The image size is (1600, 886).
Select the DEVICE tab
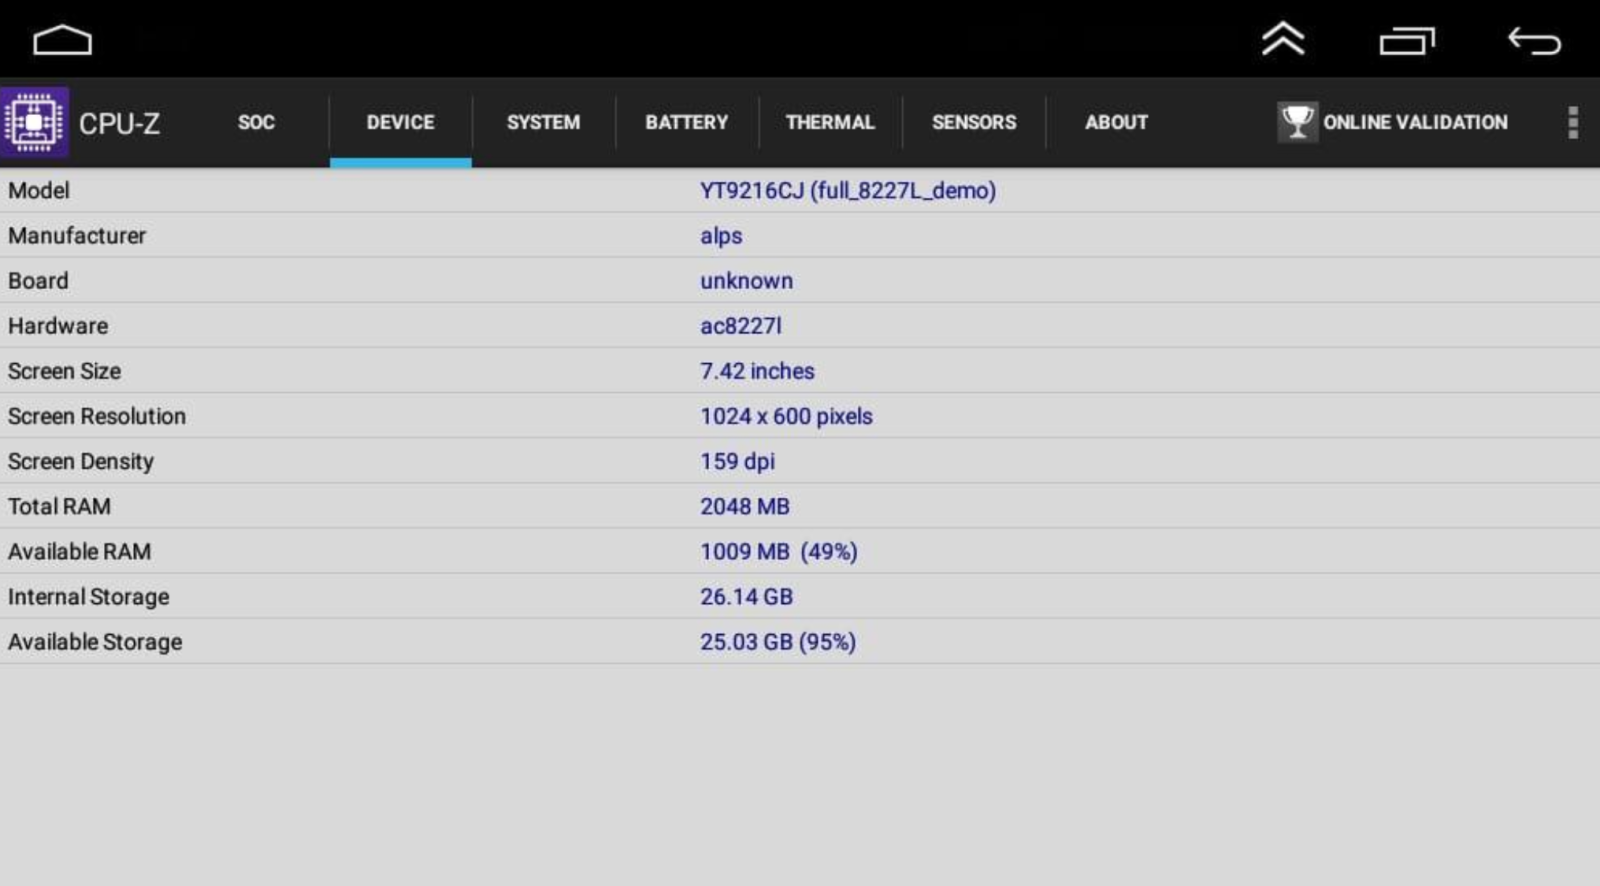(400, 122)
